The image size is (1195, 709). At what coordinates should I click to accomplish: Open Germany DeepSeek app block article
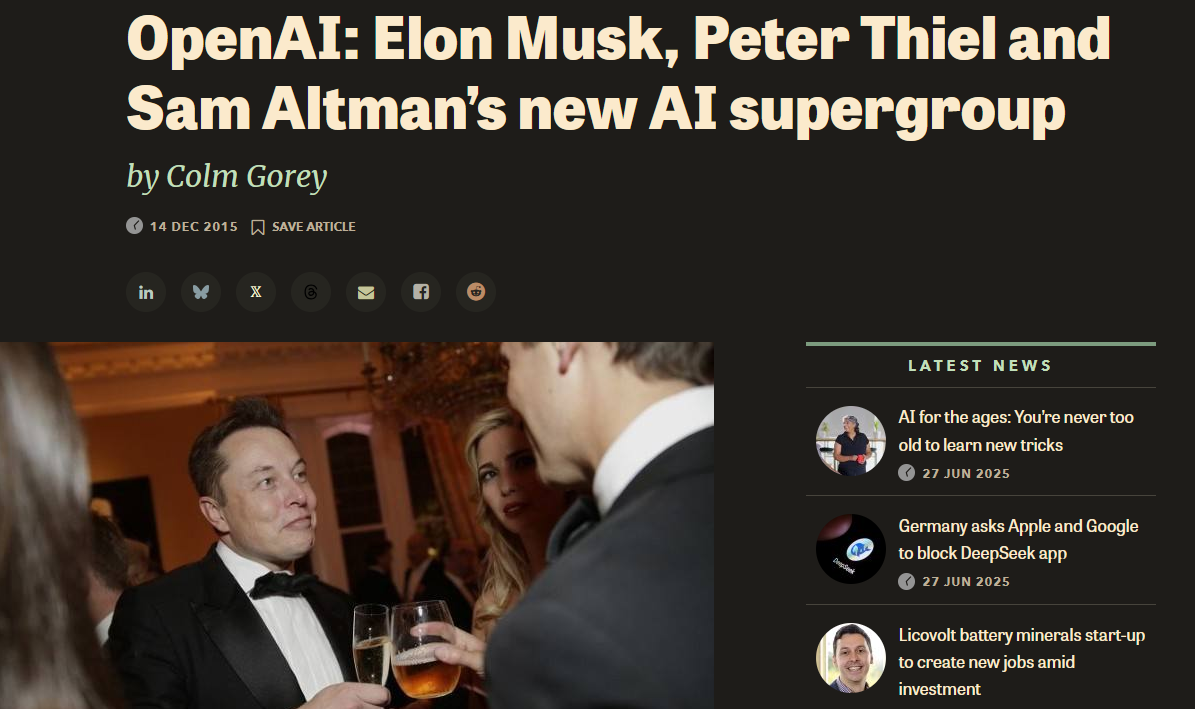(x=1018, y=539)
